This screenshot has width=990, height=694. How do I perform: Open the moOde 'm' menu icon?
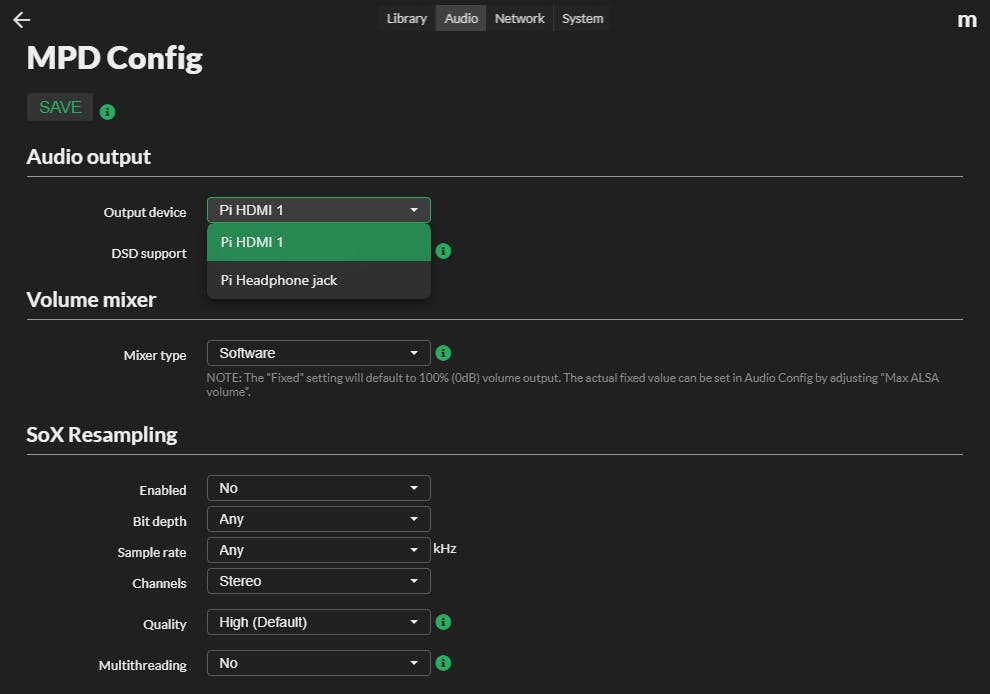click(x=966, y=20)
